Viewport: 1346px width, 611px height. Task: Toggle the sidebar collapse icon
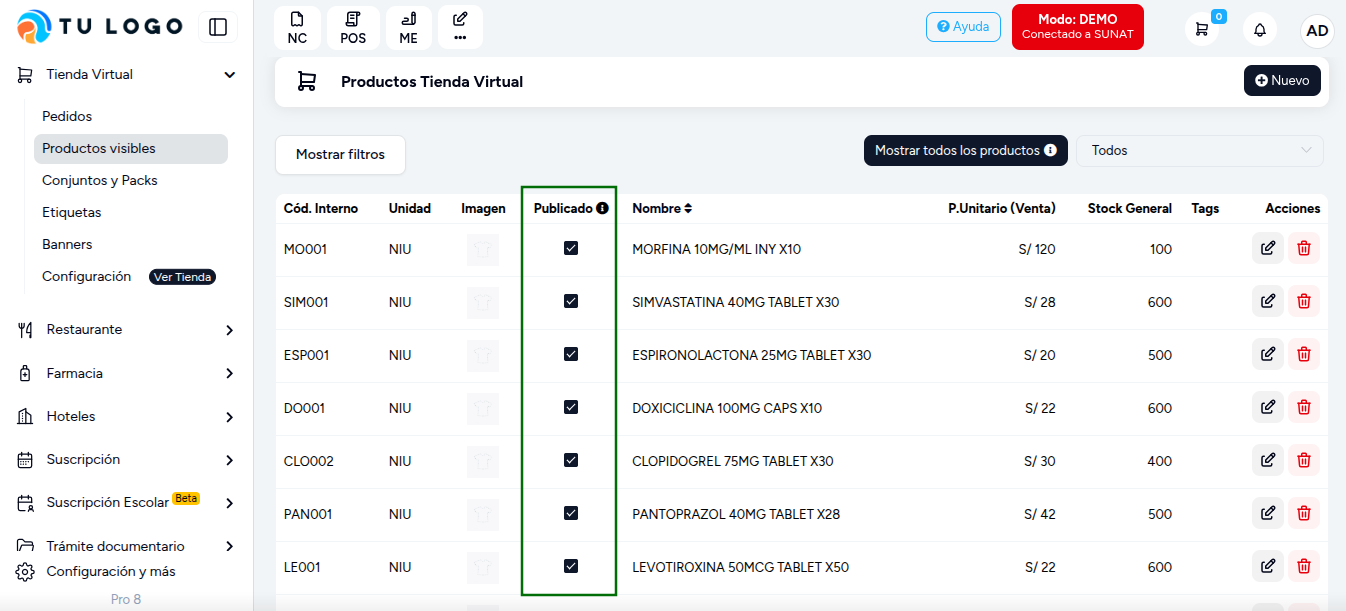pyautogui.click(x=218, y=27)
